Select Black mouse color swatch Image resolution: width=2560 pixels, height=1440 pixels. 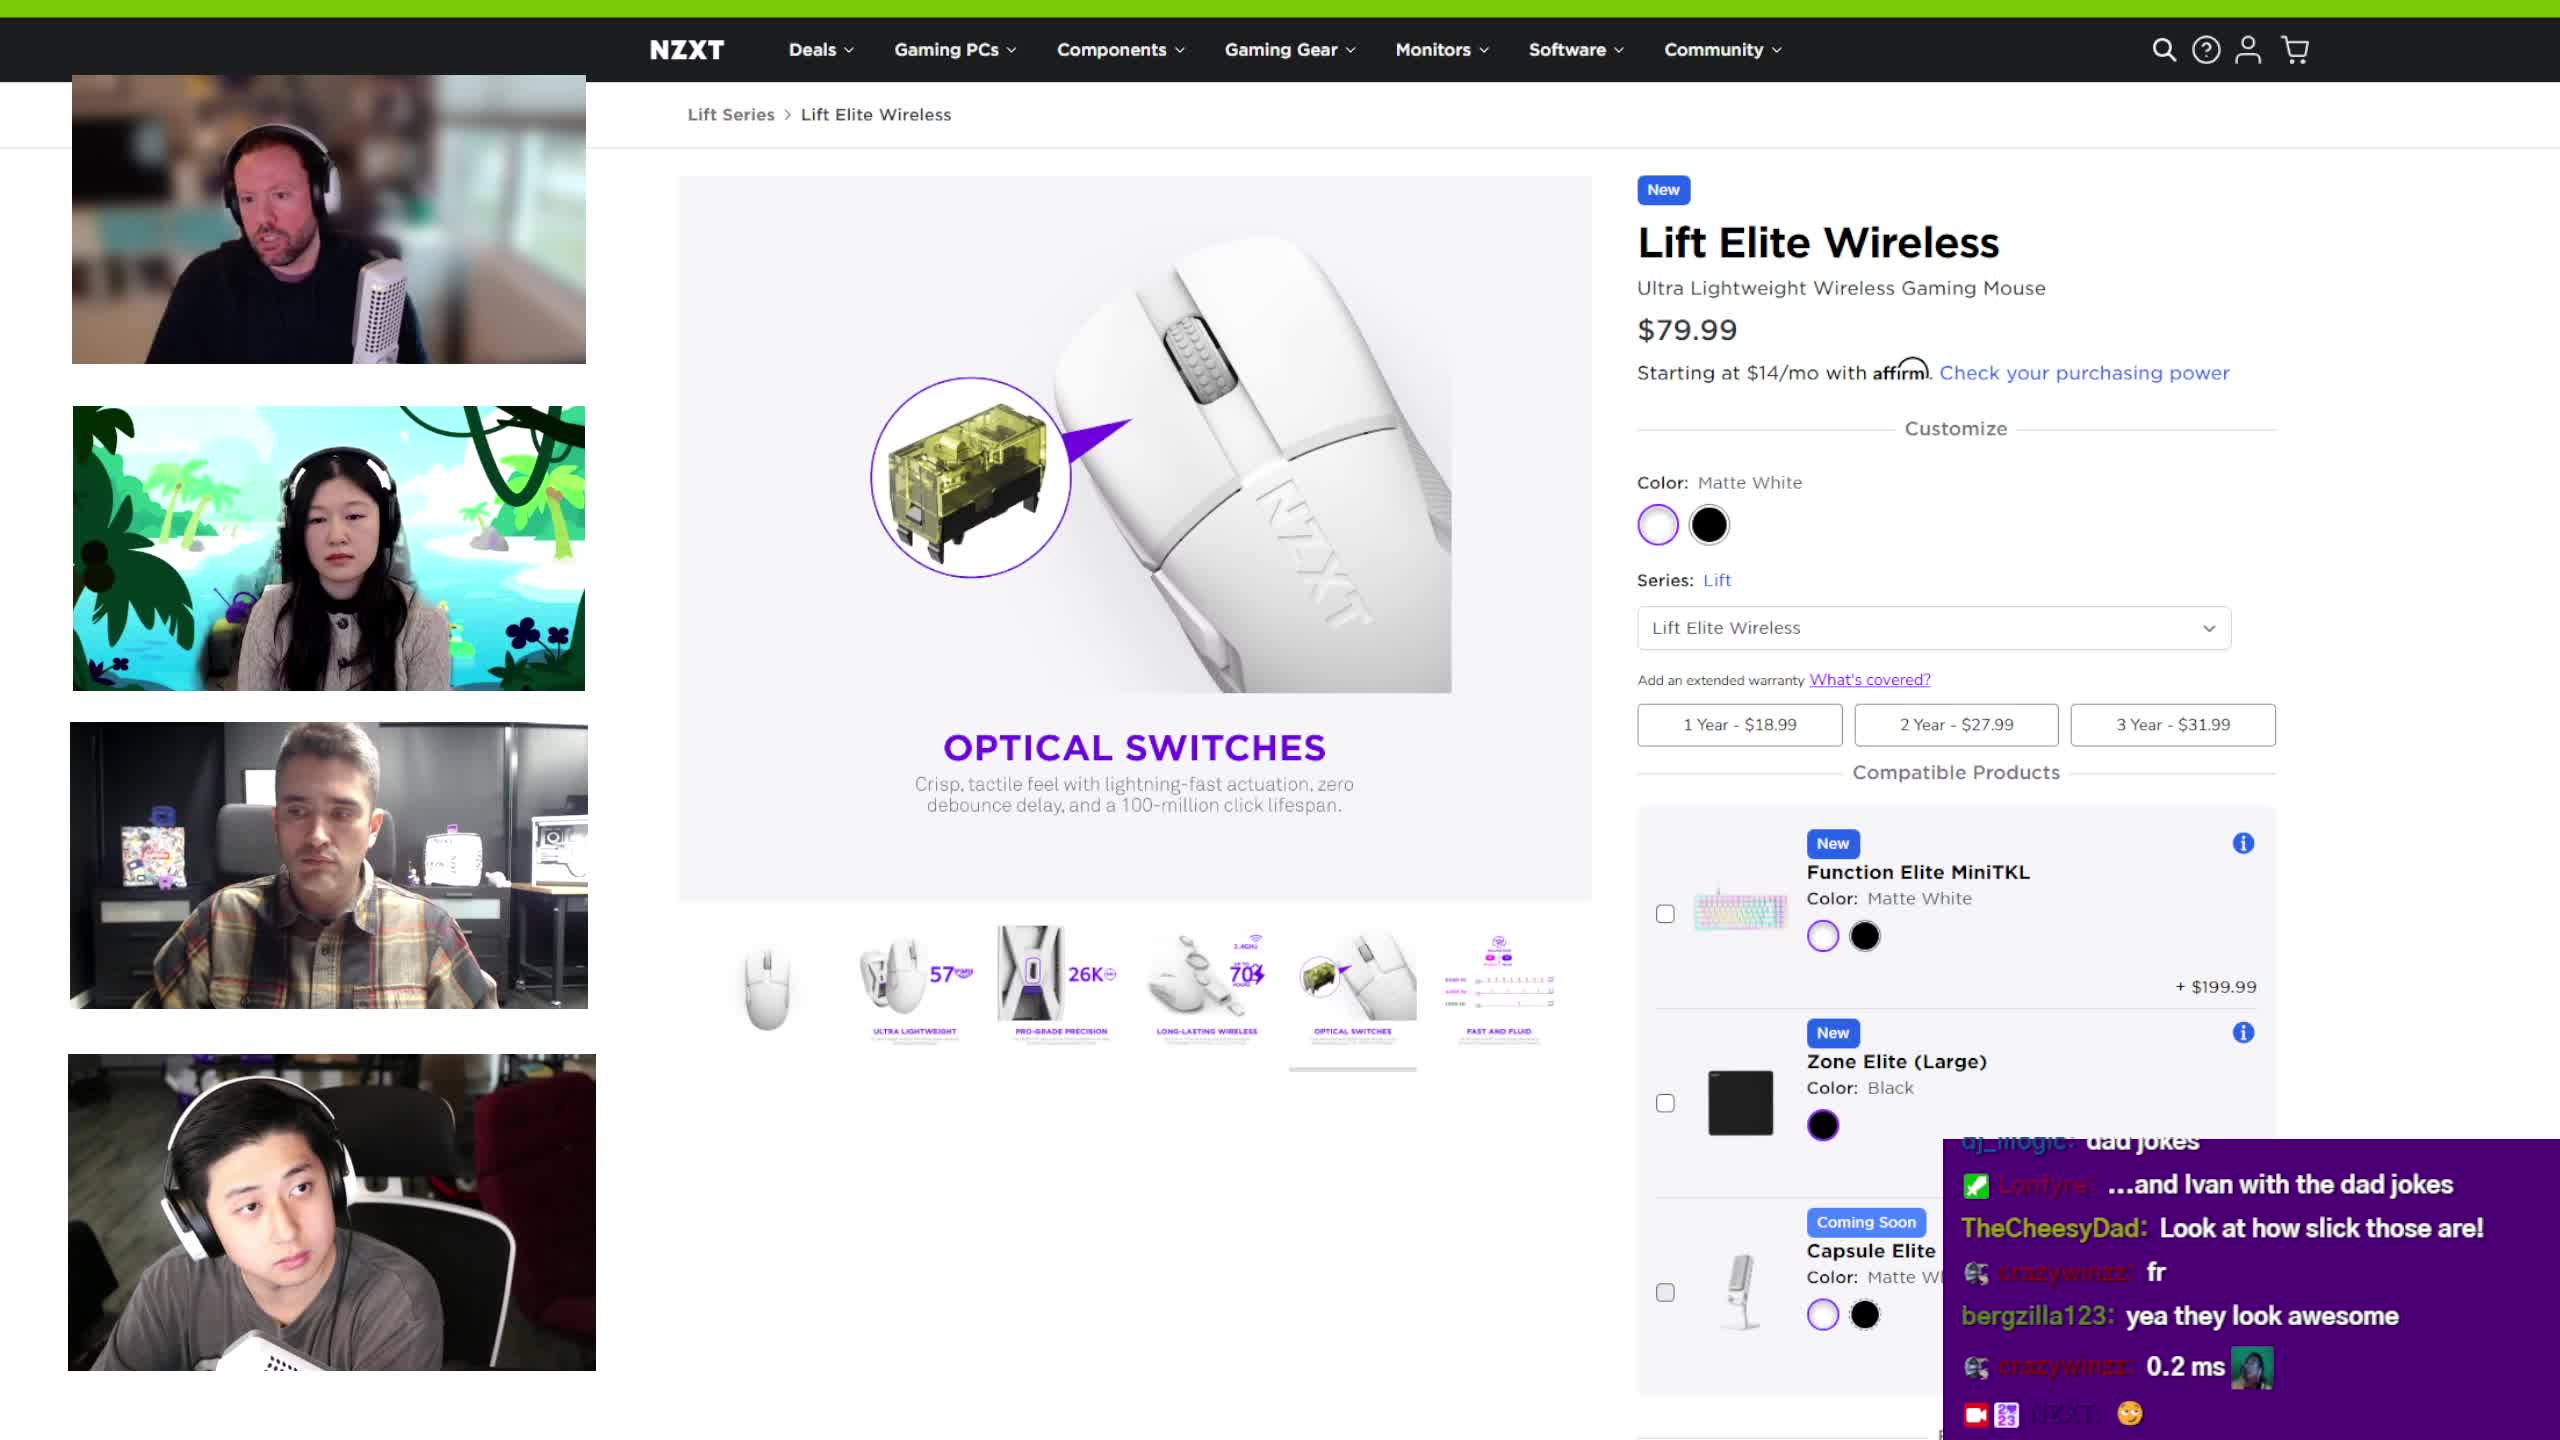pyautogui.click(x=1709, y=525)
